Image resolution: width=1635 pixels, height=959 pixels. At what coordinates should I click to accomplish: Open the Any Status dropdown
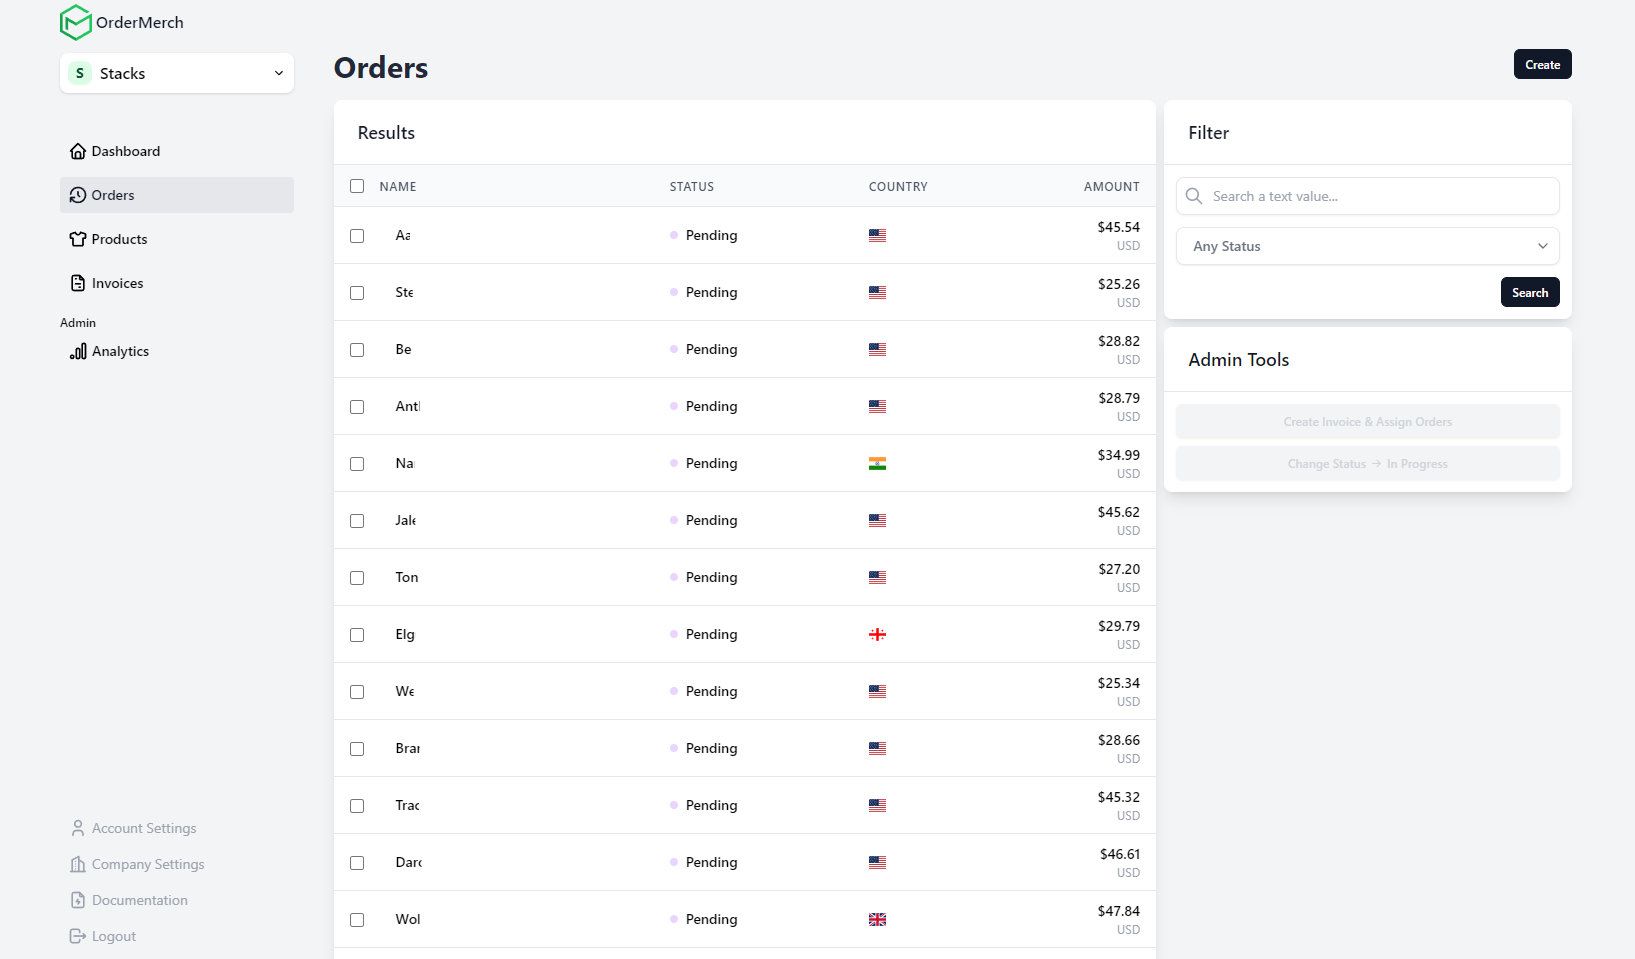tap(1367, 246)
